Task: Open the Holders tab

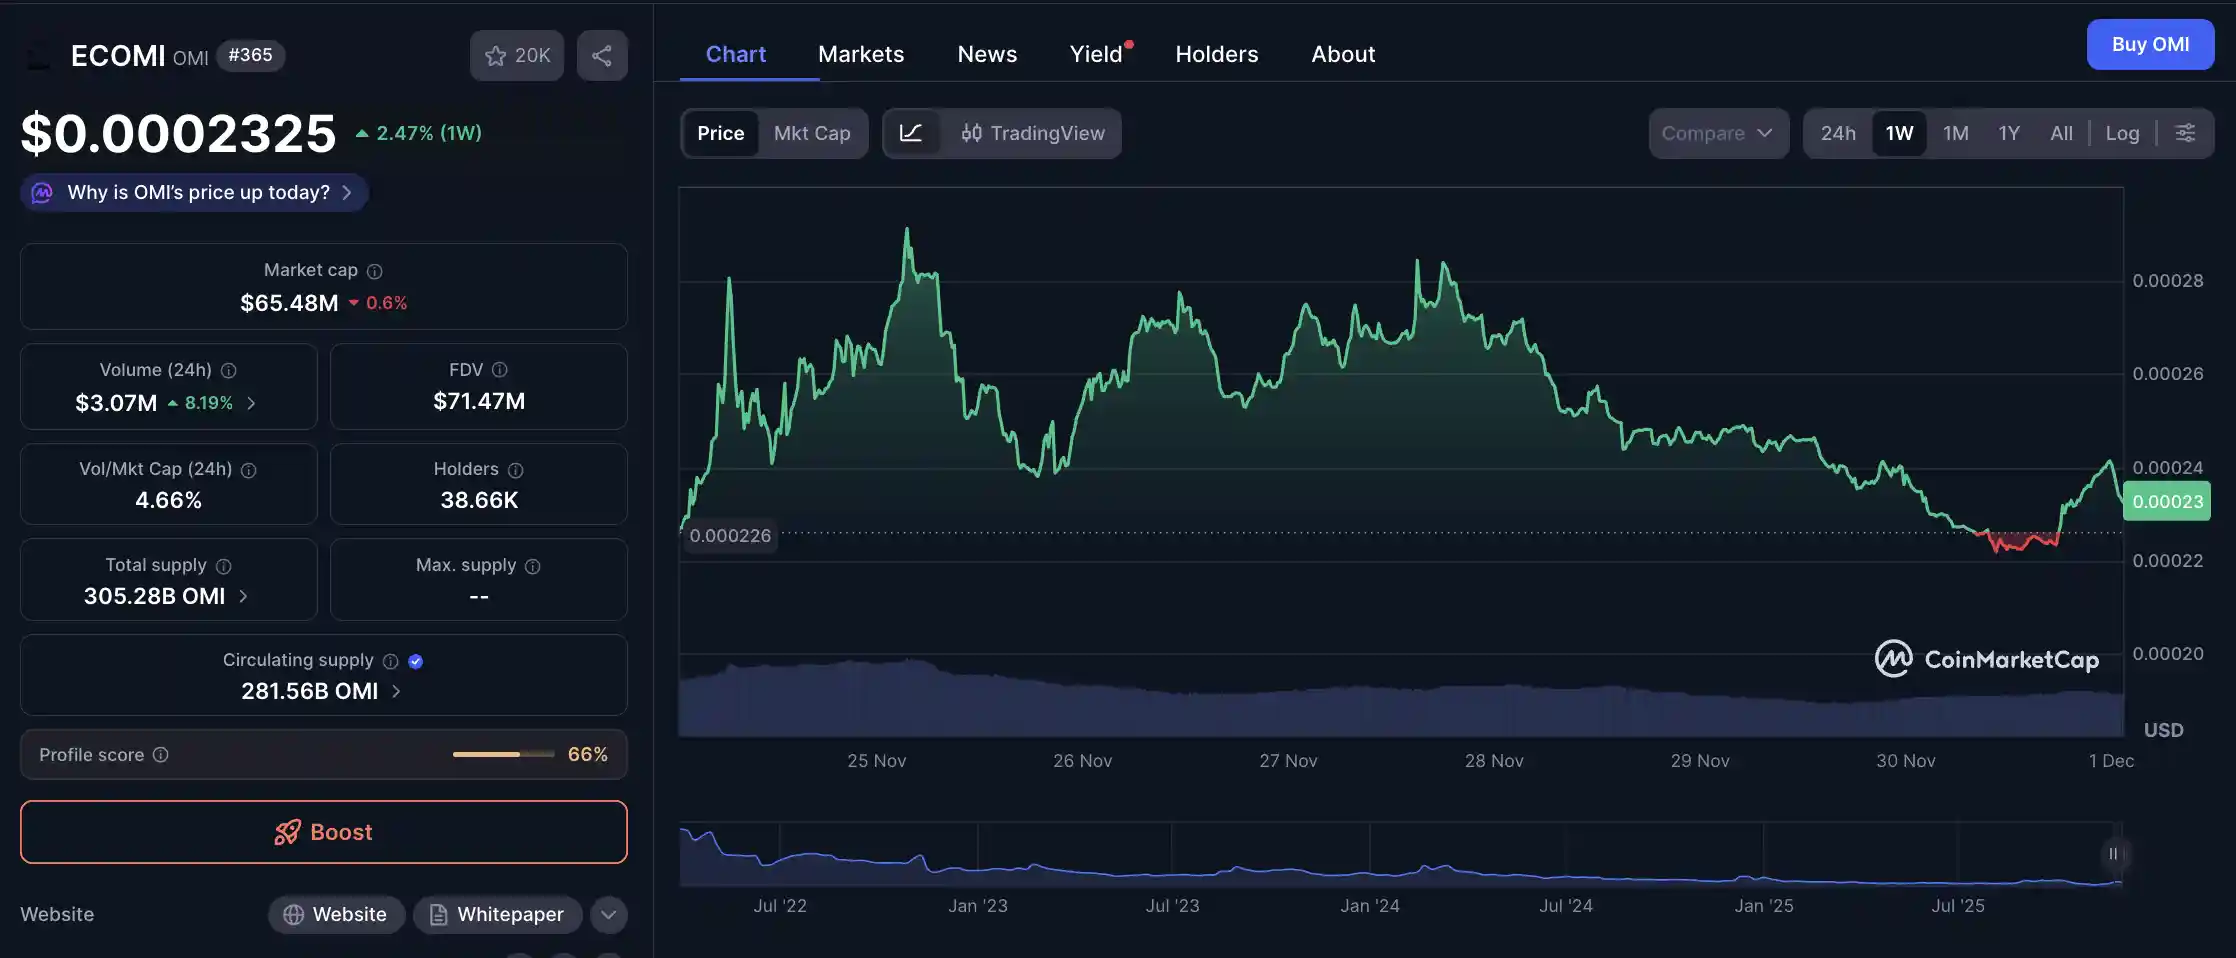Action: point(1216,54)
